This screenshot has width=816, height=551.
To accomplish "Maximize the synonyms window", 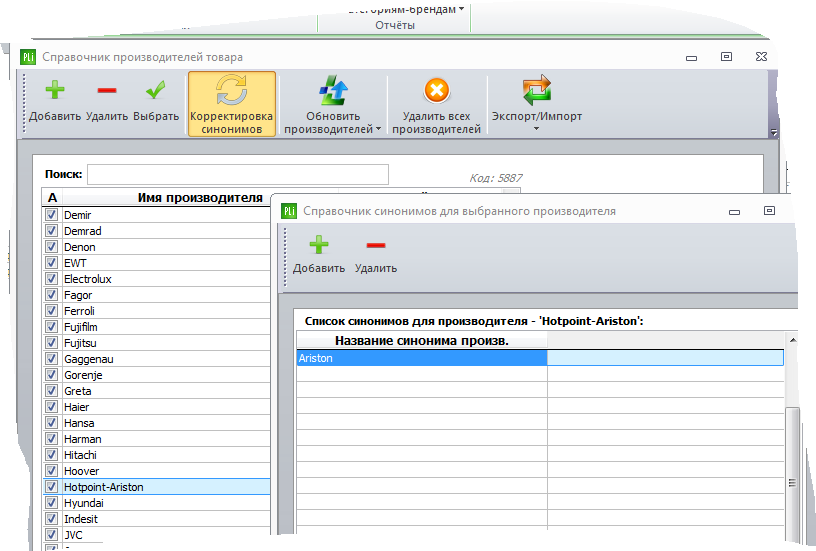I will coord(769,211).
